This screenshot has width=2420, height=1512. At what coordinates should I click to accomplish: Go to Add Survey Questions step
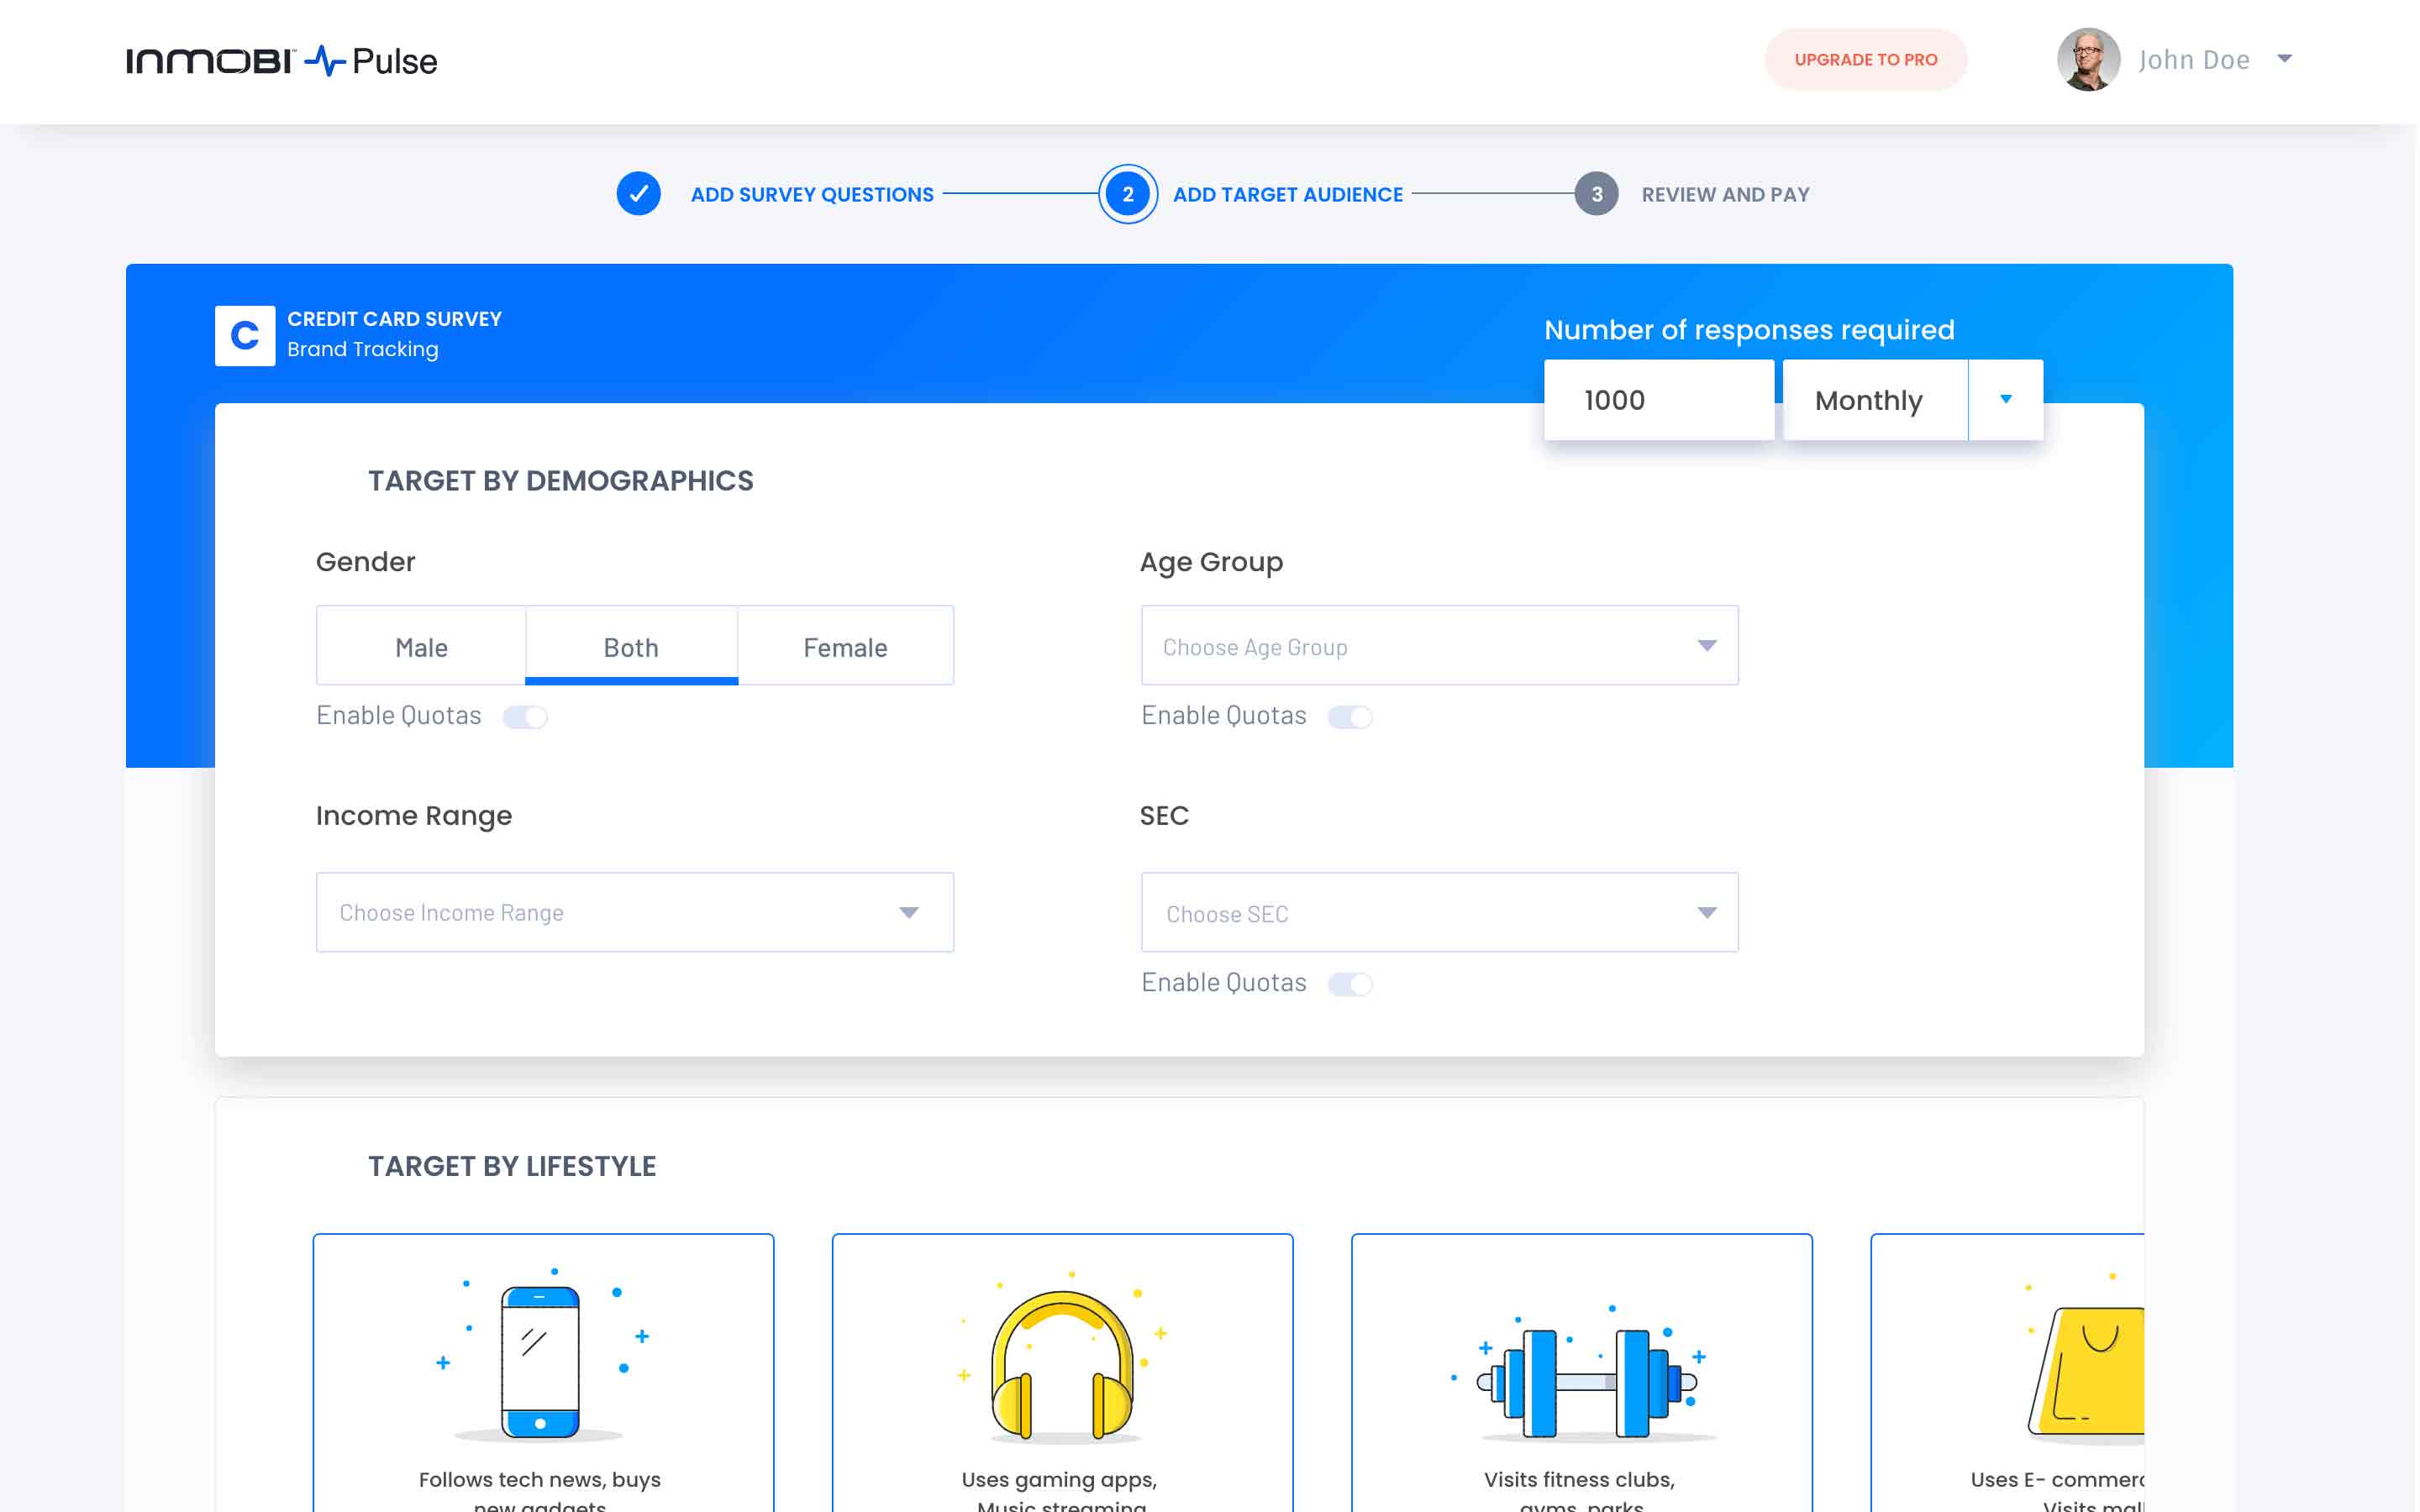[811, 195]
